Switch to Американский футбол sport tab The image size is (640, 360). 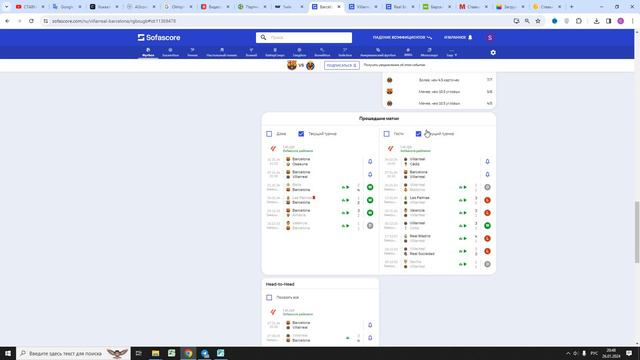[x=378, y=53]
